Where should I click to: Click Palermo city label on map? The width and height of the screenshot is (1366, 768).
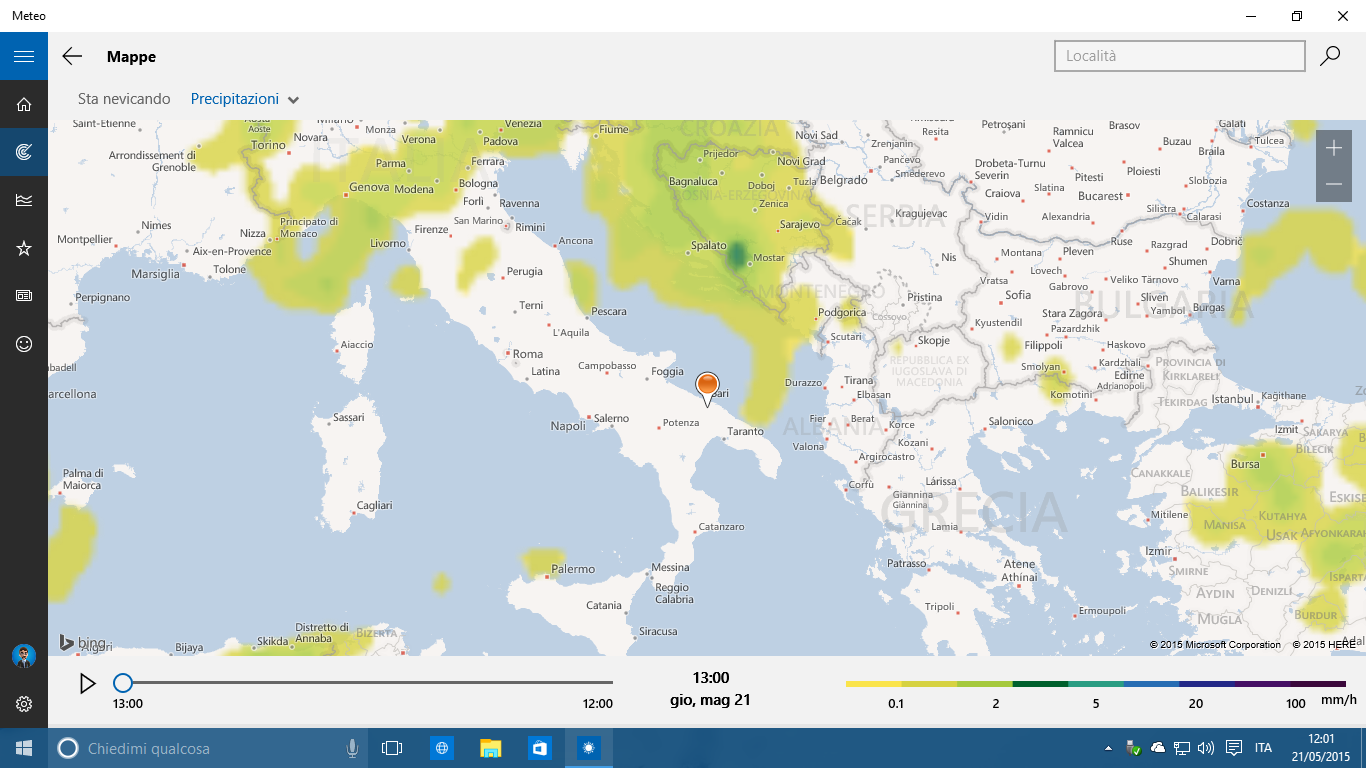tap(573, 569)
